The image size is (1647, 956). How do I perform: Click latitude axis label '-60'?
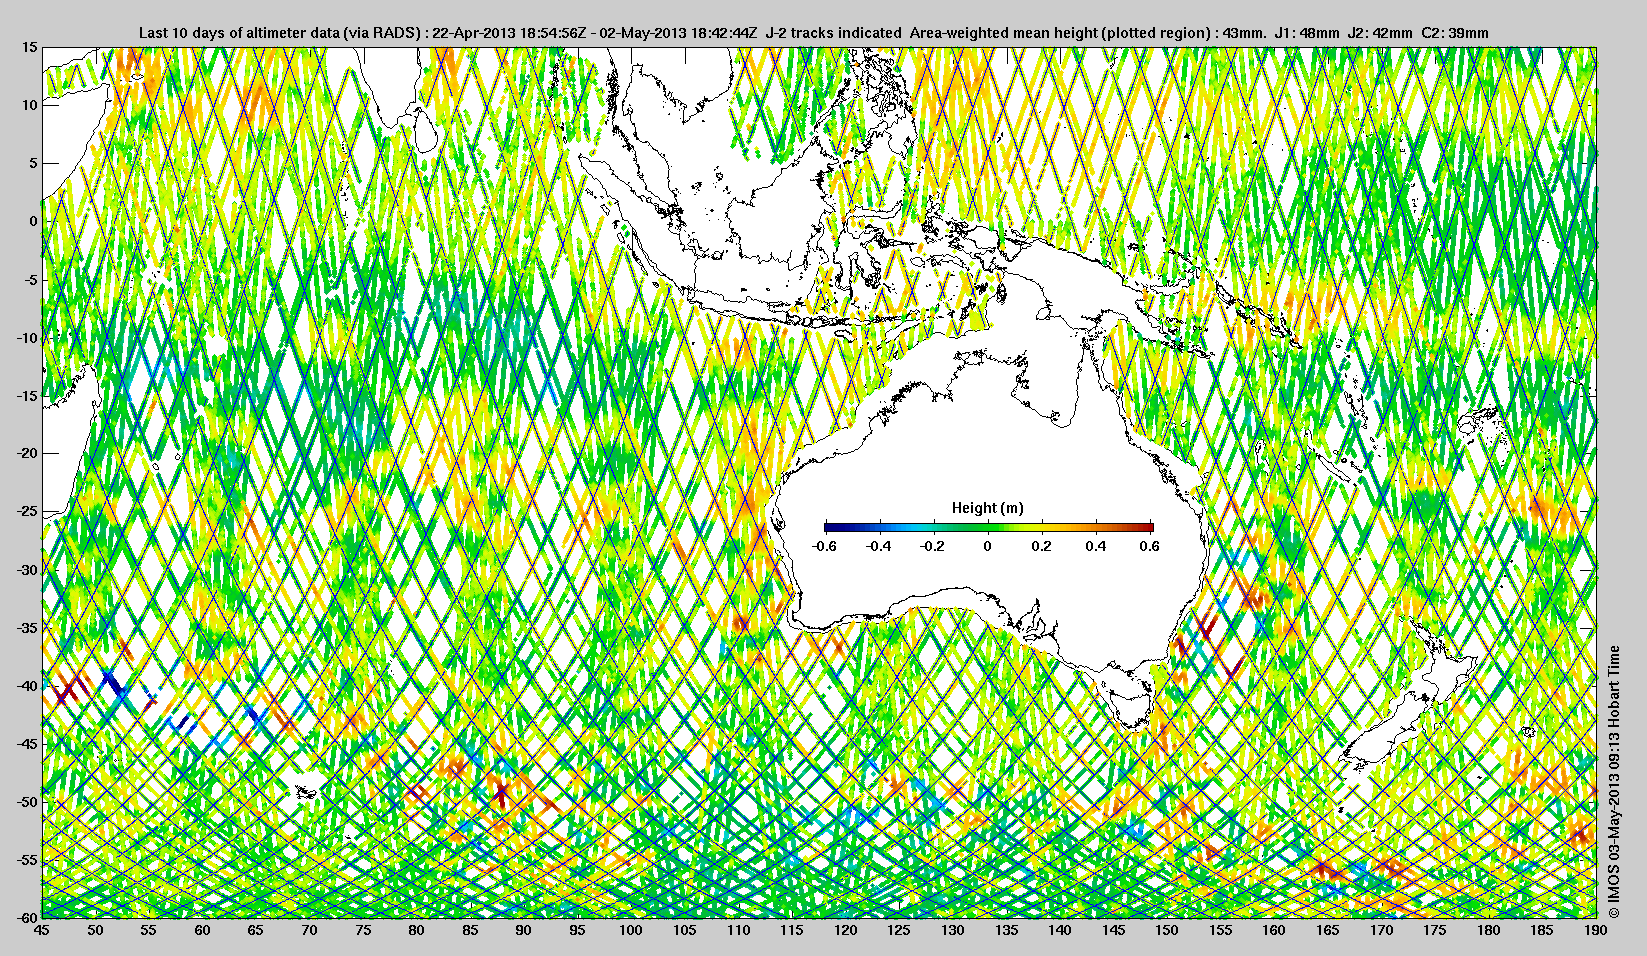(x=28, y=916)
